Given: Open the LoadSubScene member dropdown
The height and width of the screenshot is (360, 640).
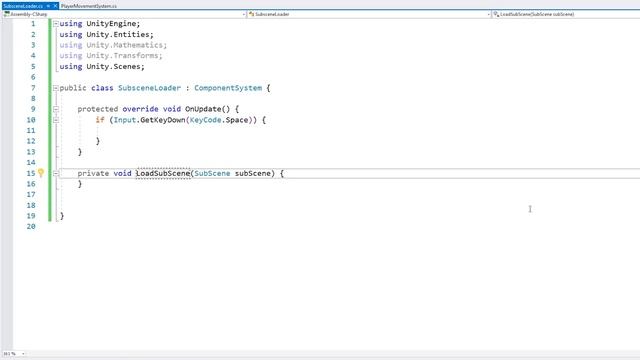Looking at the screenshot, I should point(566,14).
